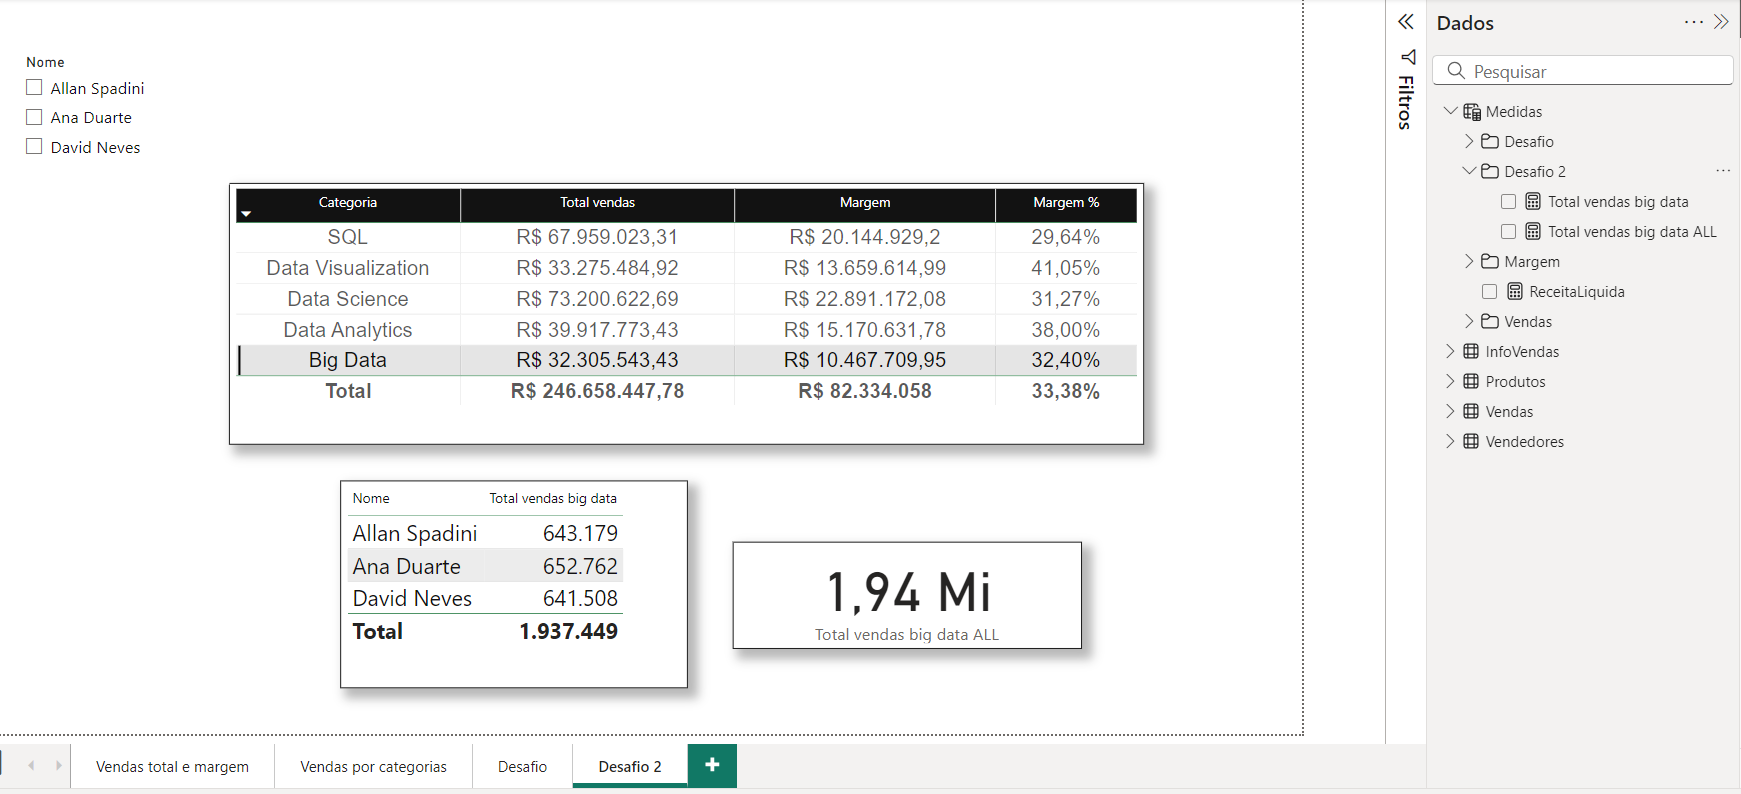This screenshot has width=1741, height=794.
Task: Expand the Margem folder
Action: click(1469, 261)
